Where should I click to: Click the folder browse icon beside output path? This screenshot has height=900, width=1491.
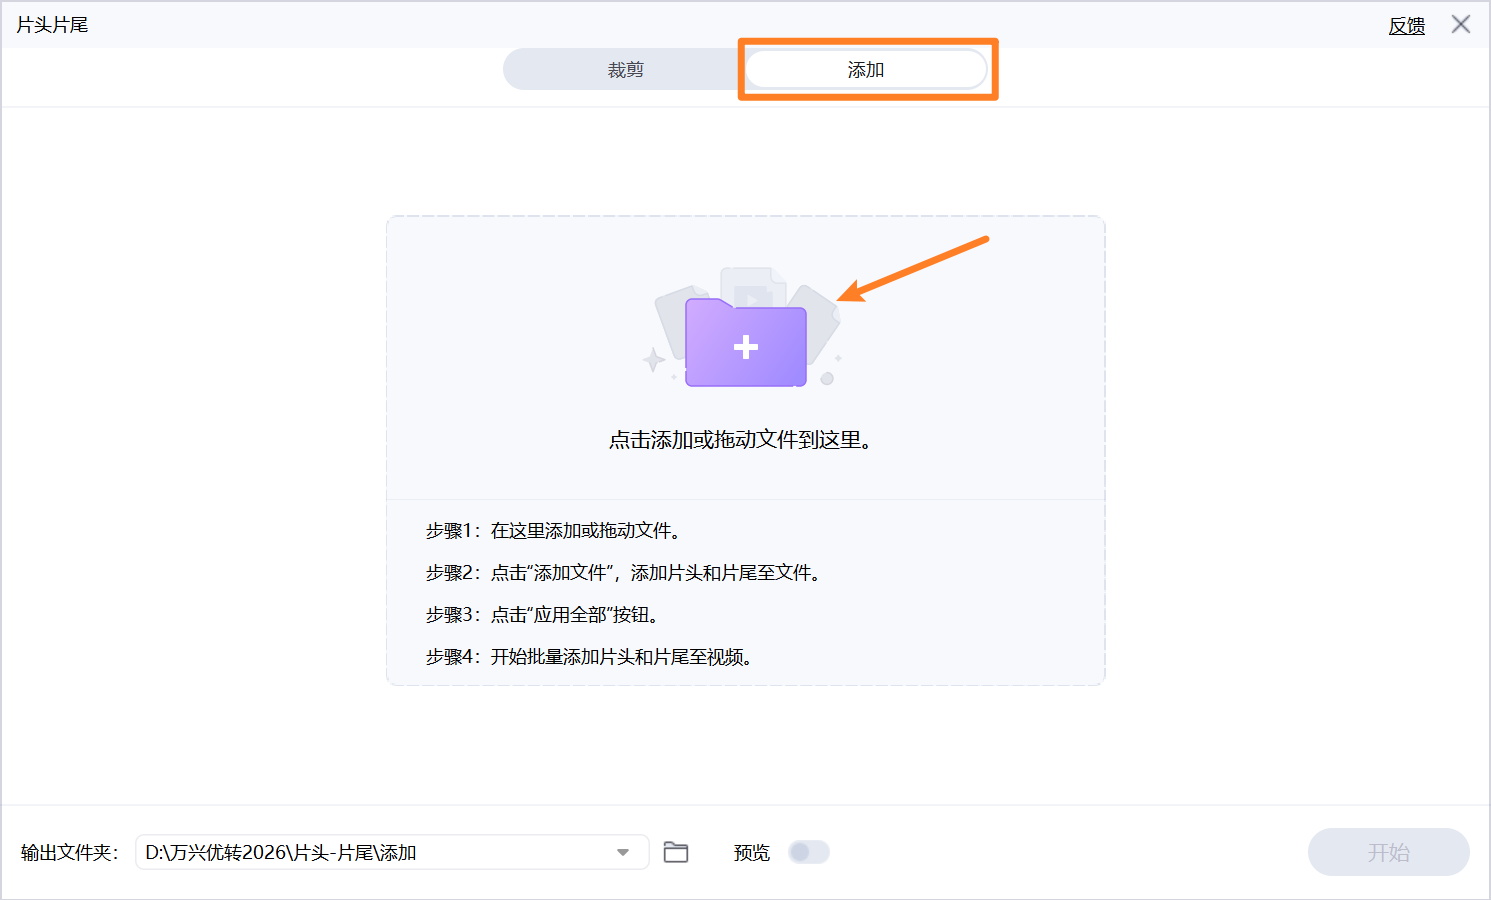(677, 852)
